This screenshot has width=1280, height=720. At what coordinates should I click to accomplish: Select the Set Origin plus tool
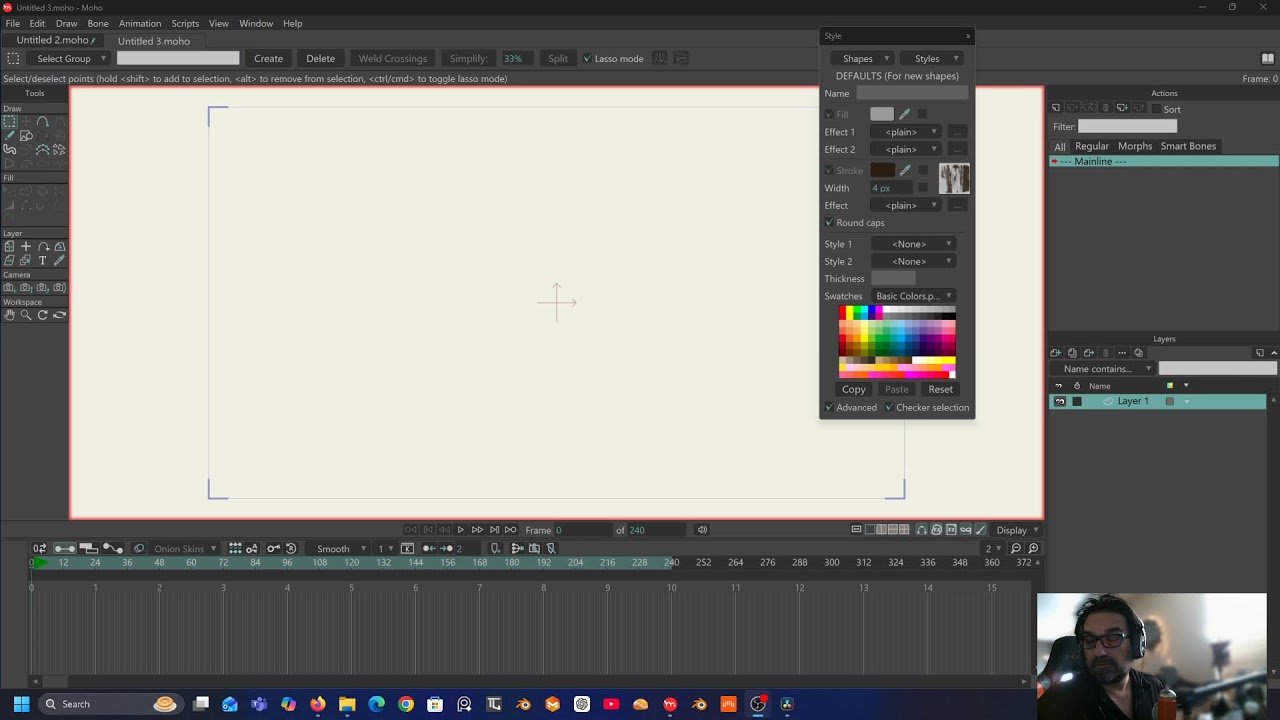pyautogui.click(x=26, y=246)
